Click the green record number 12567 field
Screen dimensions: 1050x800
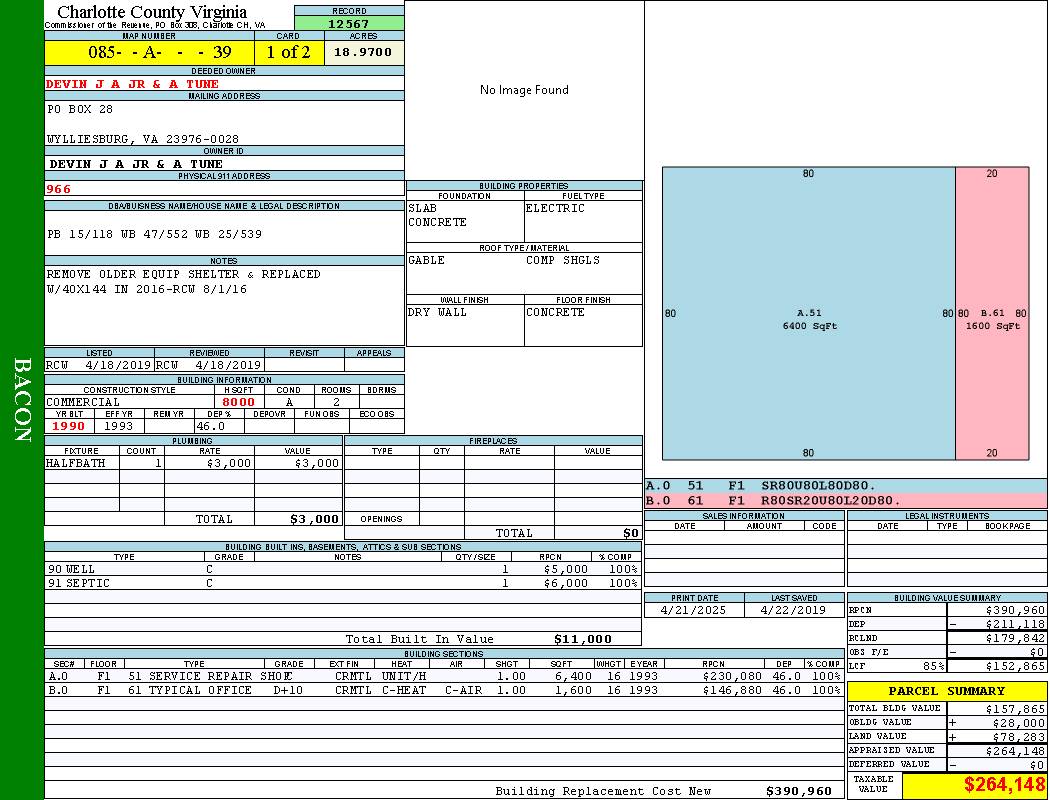coord(349,23)
